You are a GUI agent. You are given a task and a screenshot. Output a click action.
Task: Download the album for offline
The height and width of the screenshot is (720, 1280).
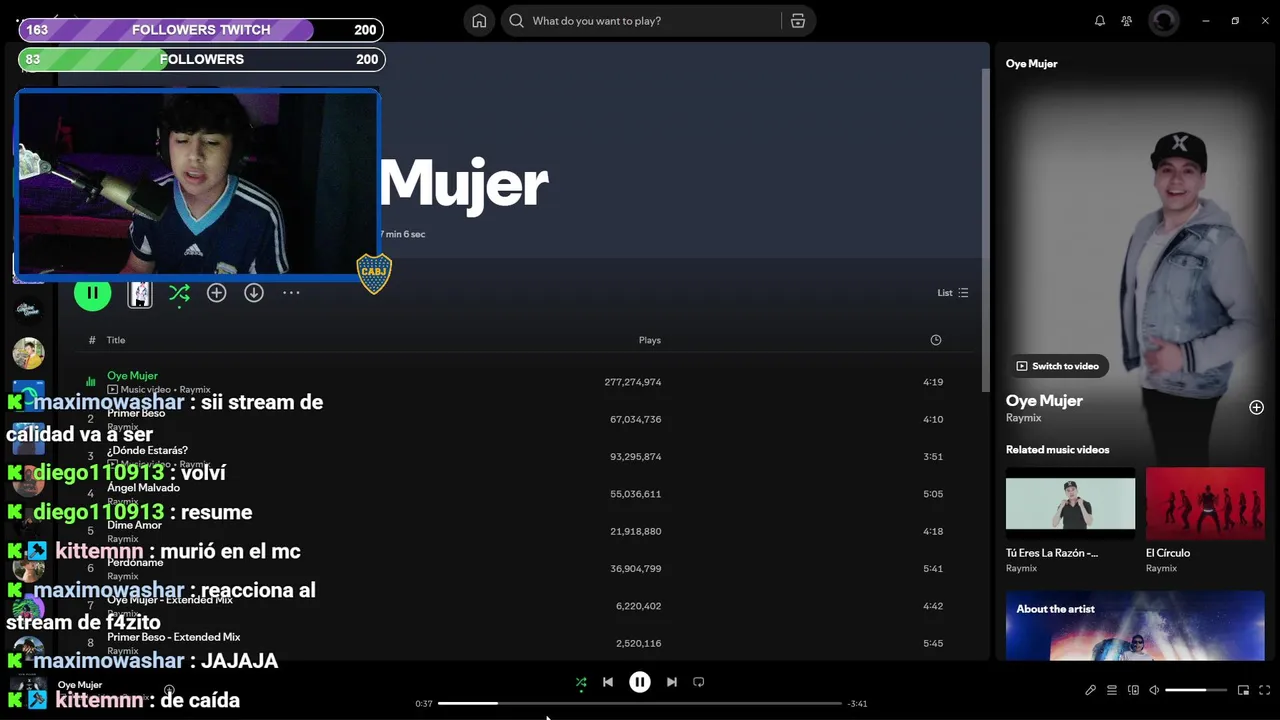(x=254, y=293)
